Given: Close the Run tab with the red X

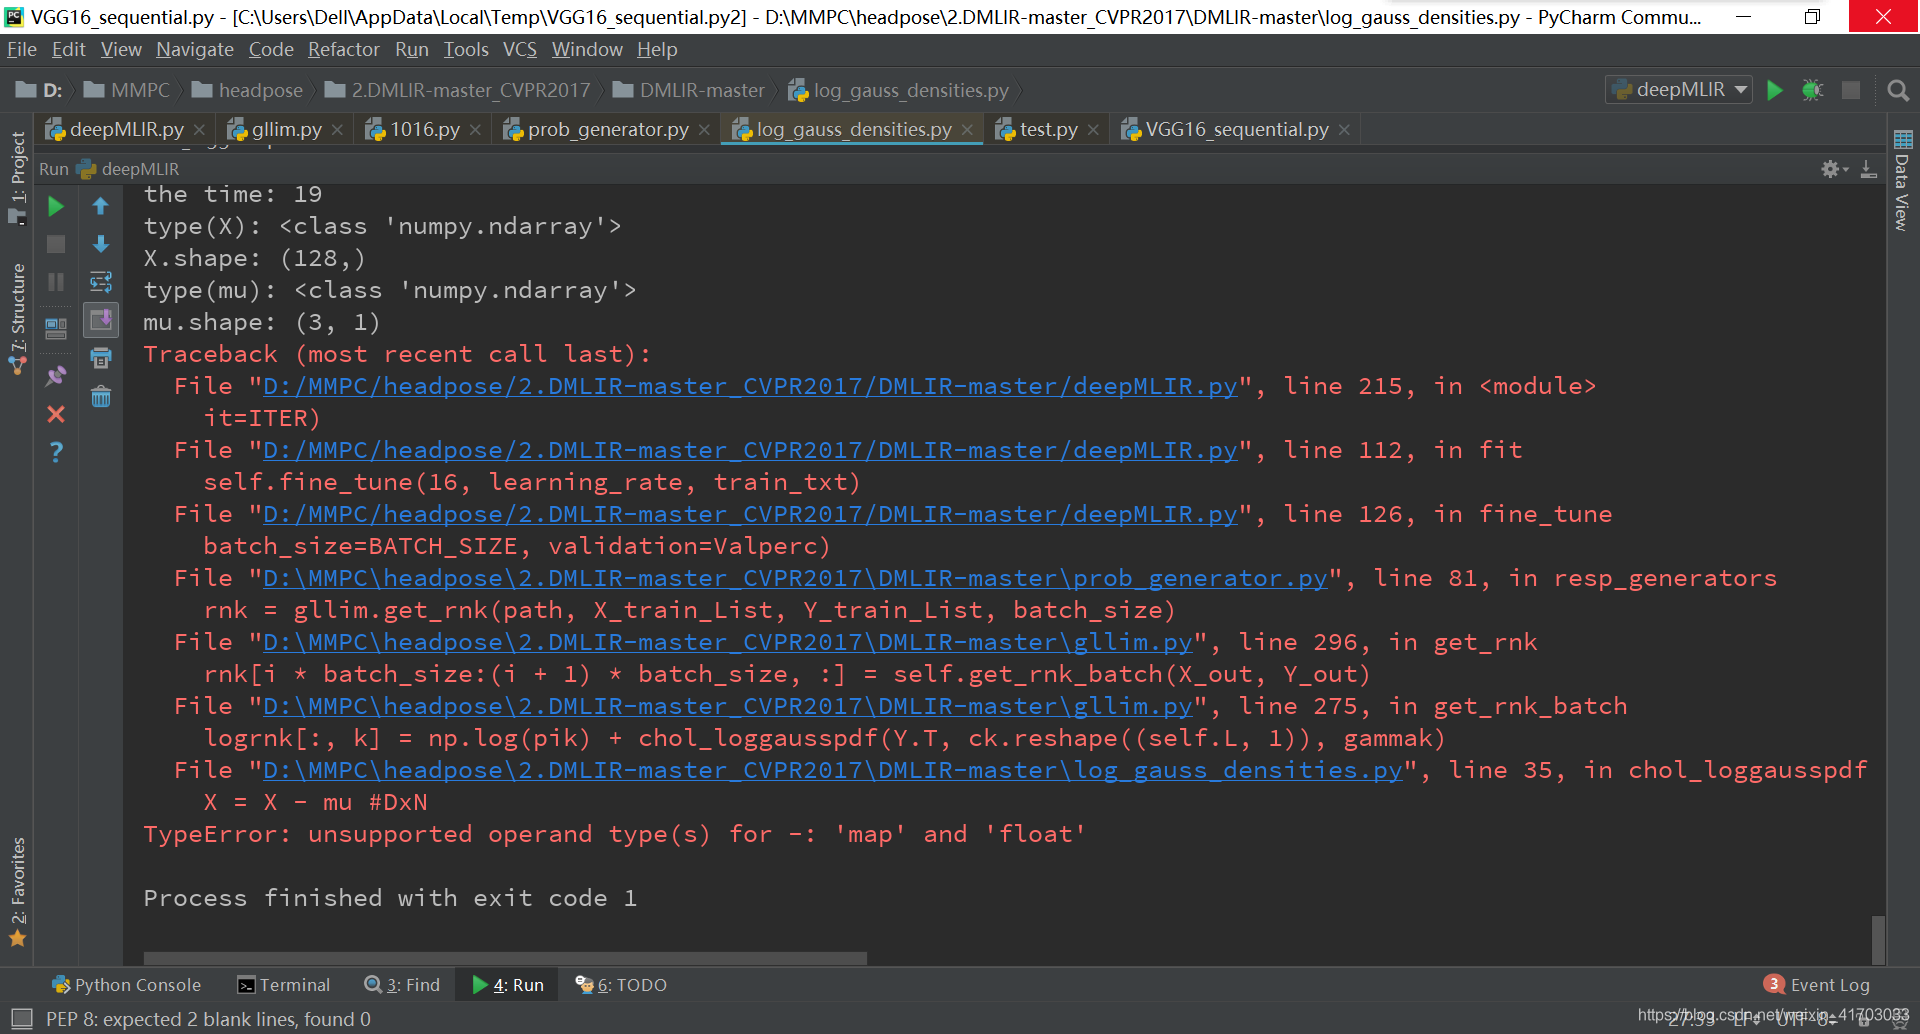Looking at the screenshot, I should 56,414.
